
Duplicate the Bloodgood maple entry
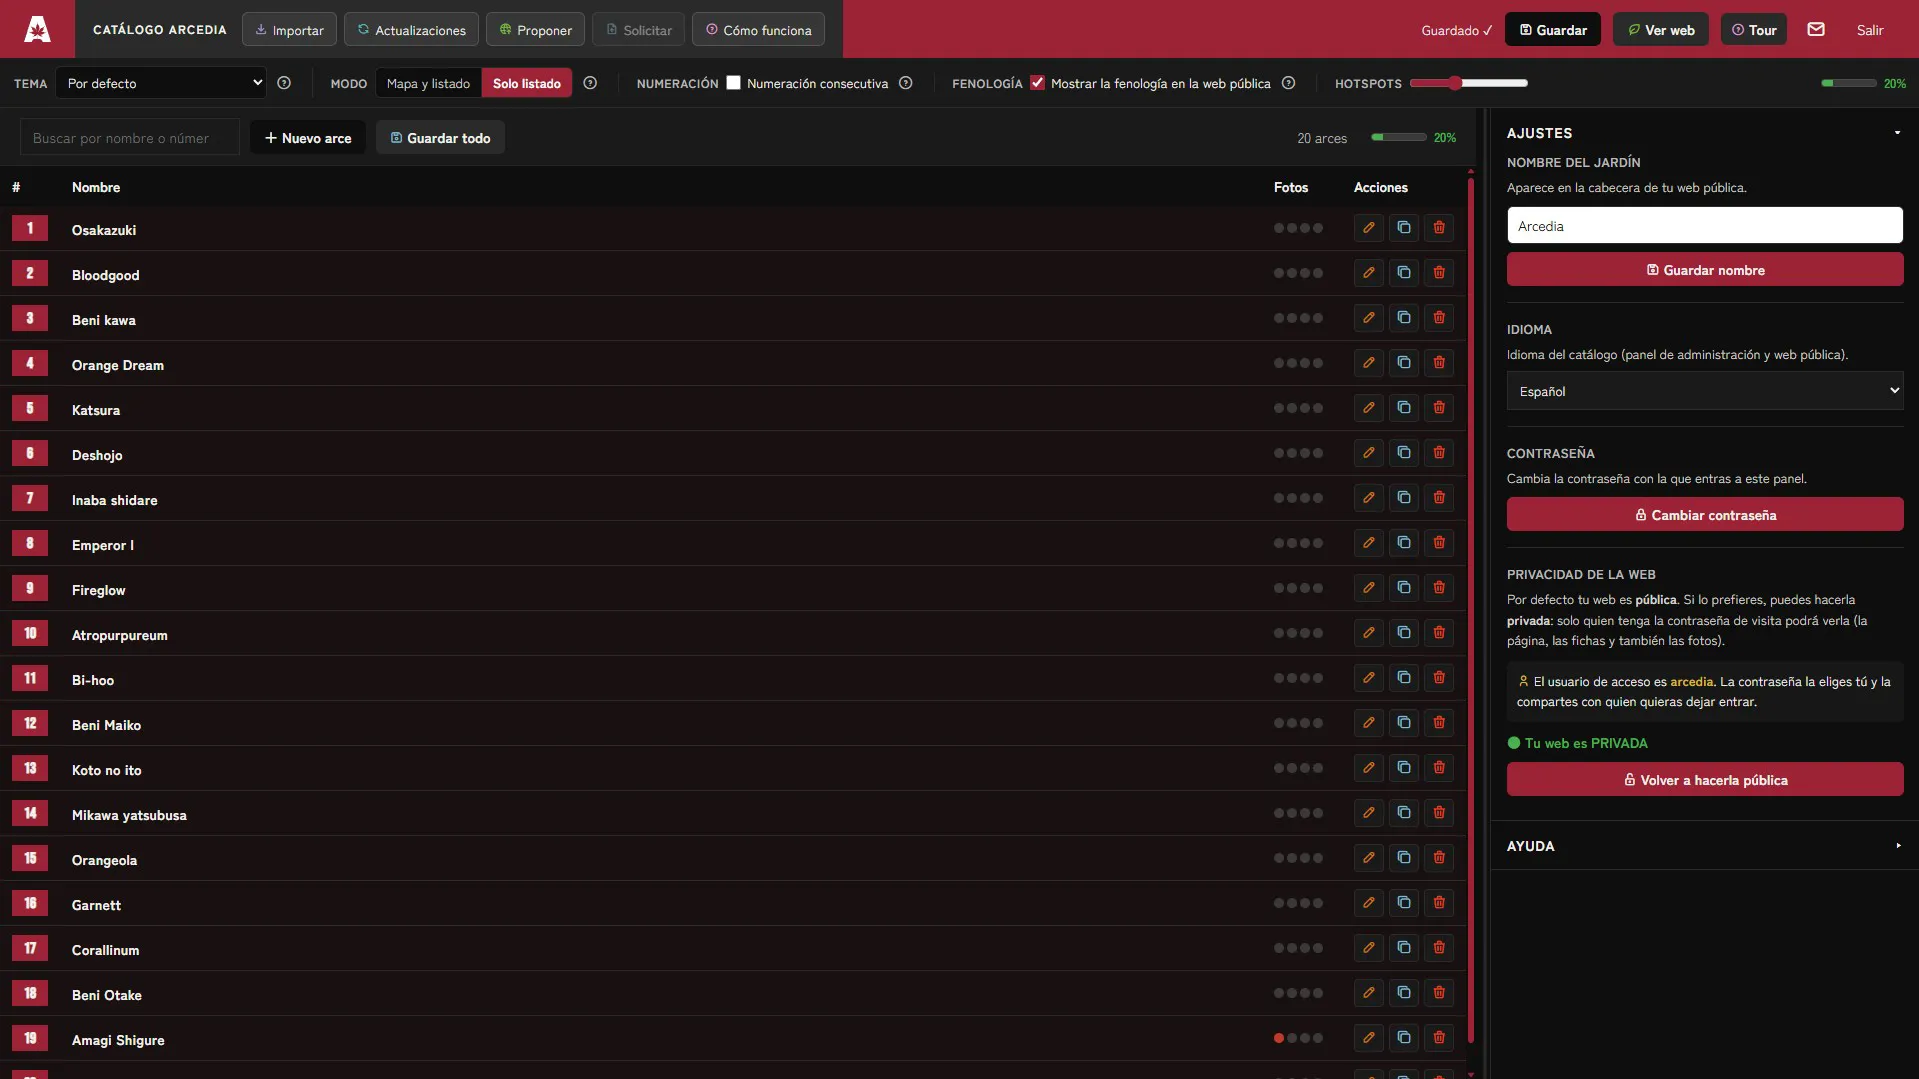click(x=1403, y=273)
